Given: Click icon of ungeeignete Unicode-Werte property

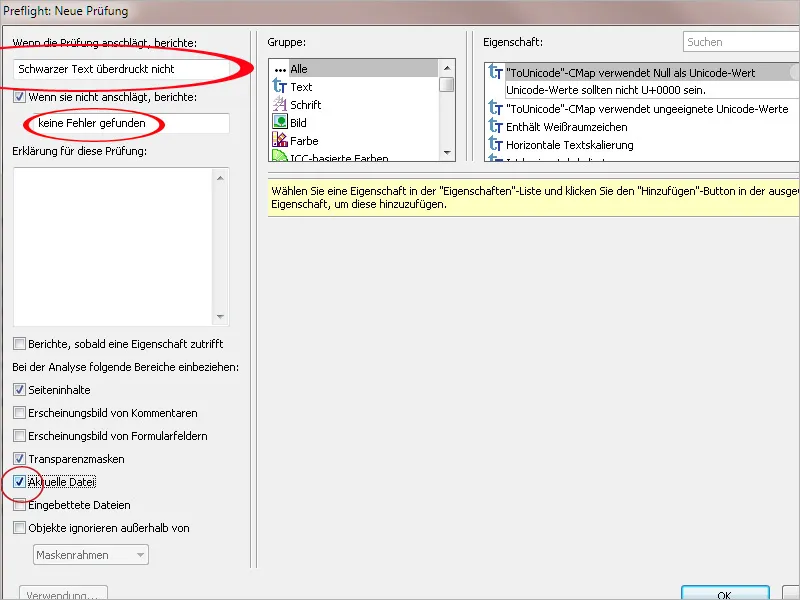Looking at the screenshot, I should coord(495,108).
